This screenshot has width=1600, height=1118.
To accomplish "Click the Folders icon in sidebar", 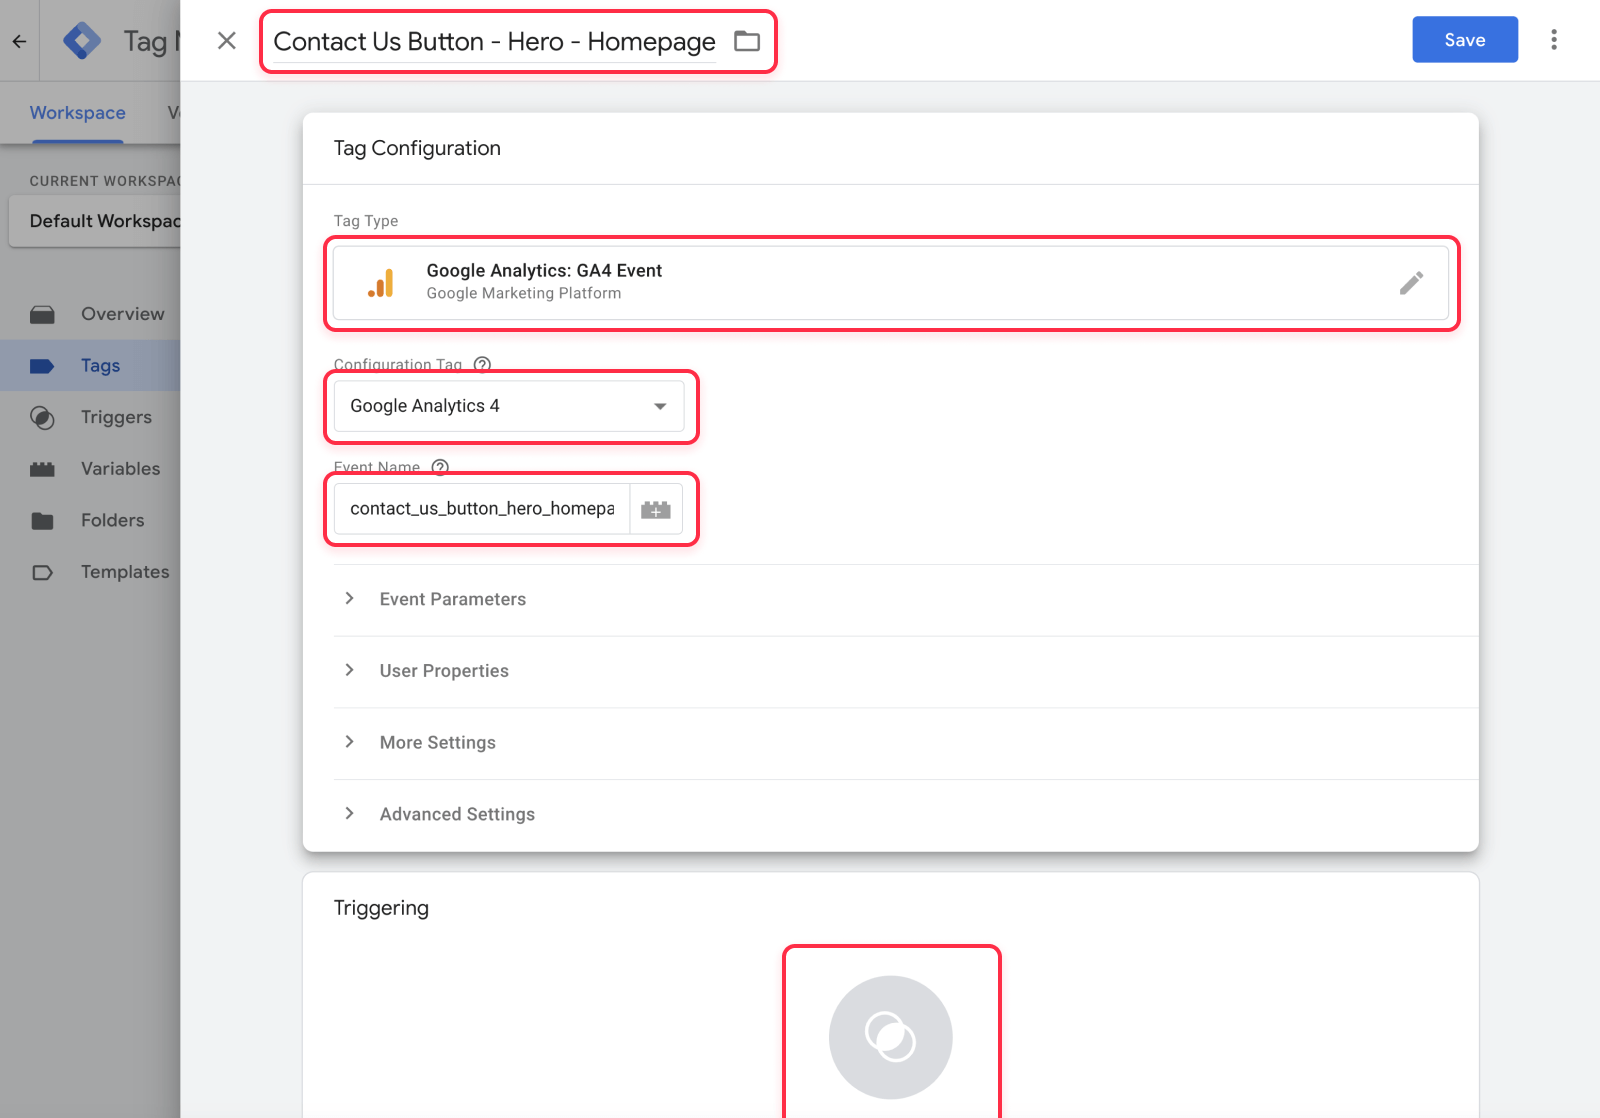I will point(42,521).
